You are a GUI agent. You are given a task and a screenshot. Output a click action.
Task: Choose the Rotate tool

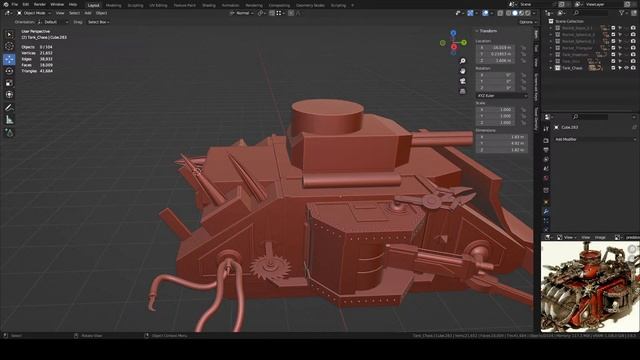[9, 71]
